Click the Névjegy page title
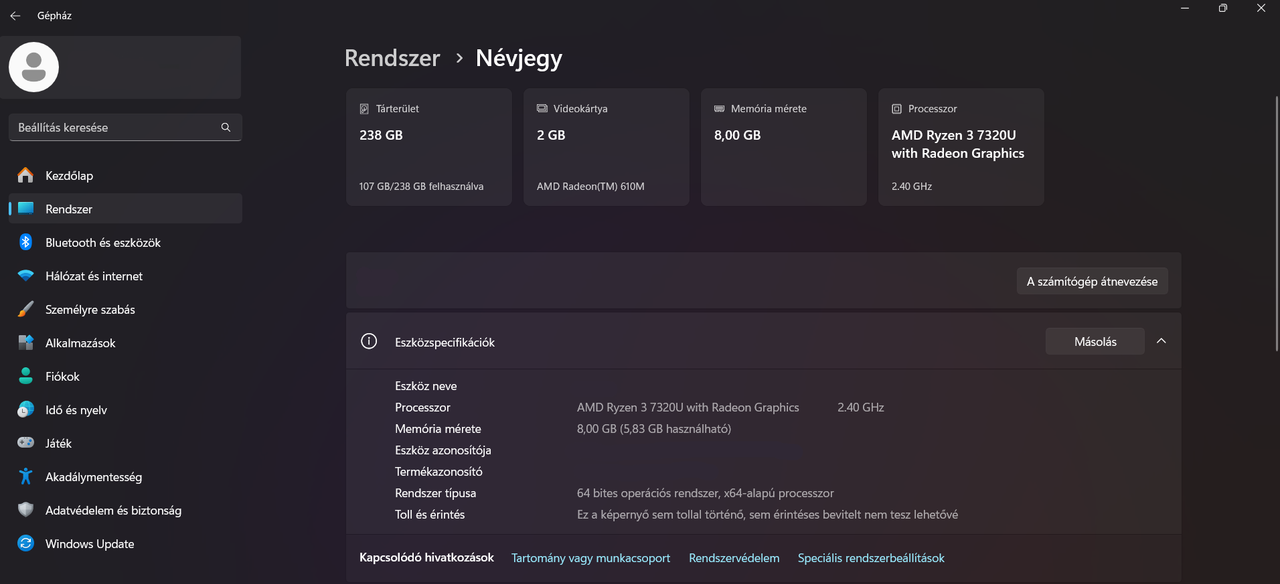This screenshot has width=1280, height=584. [519, 58]
